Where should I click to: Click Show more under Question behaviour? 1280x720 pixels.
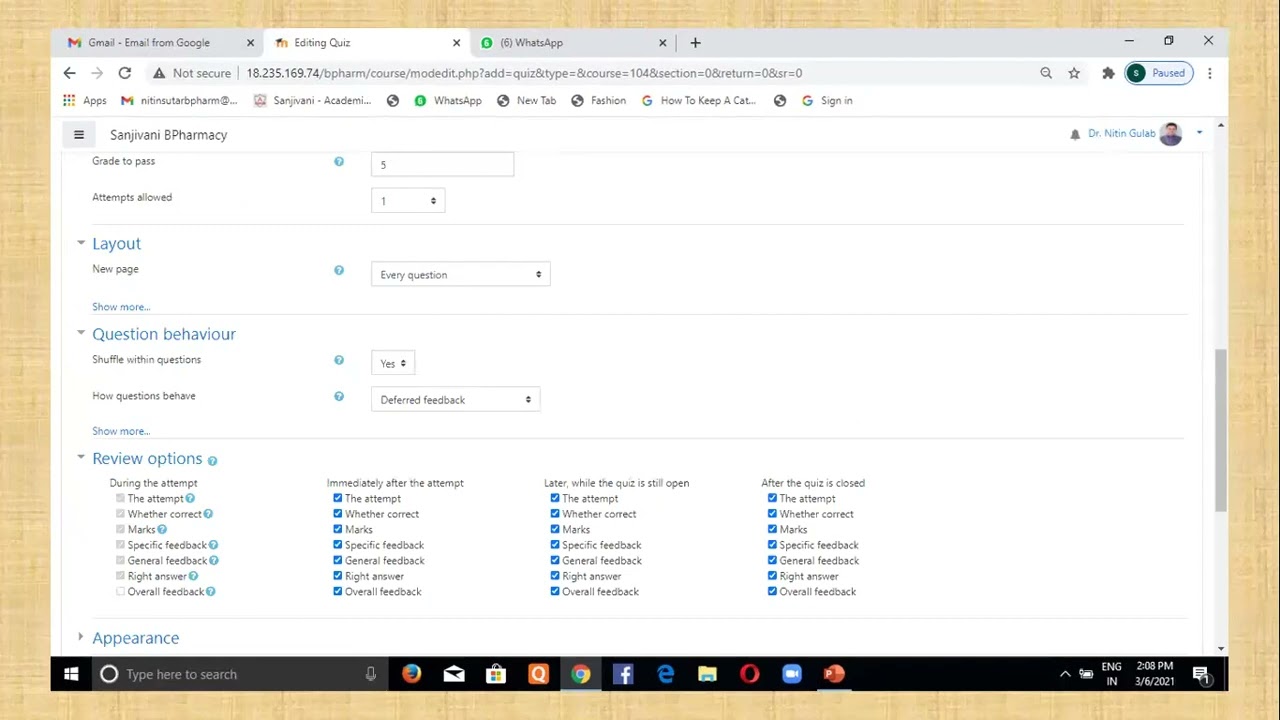click(121, 431)
